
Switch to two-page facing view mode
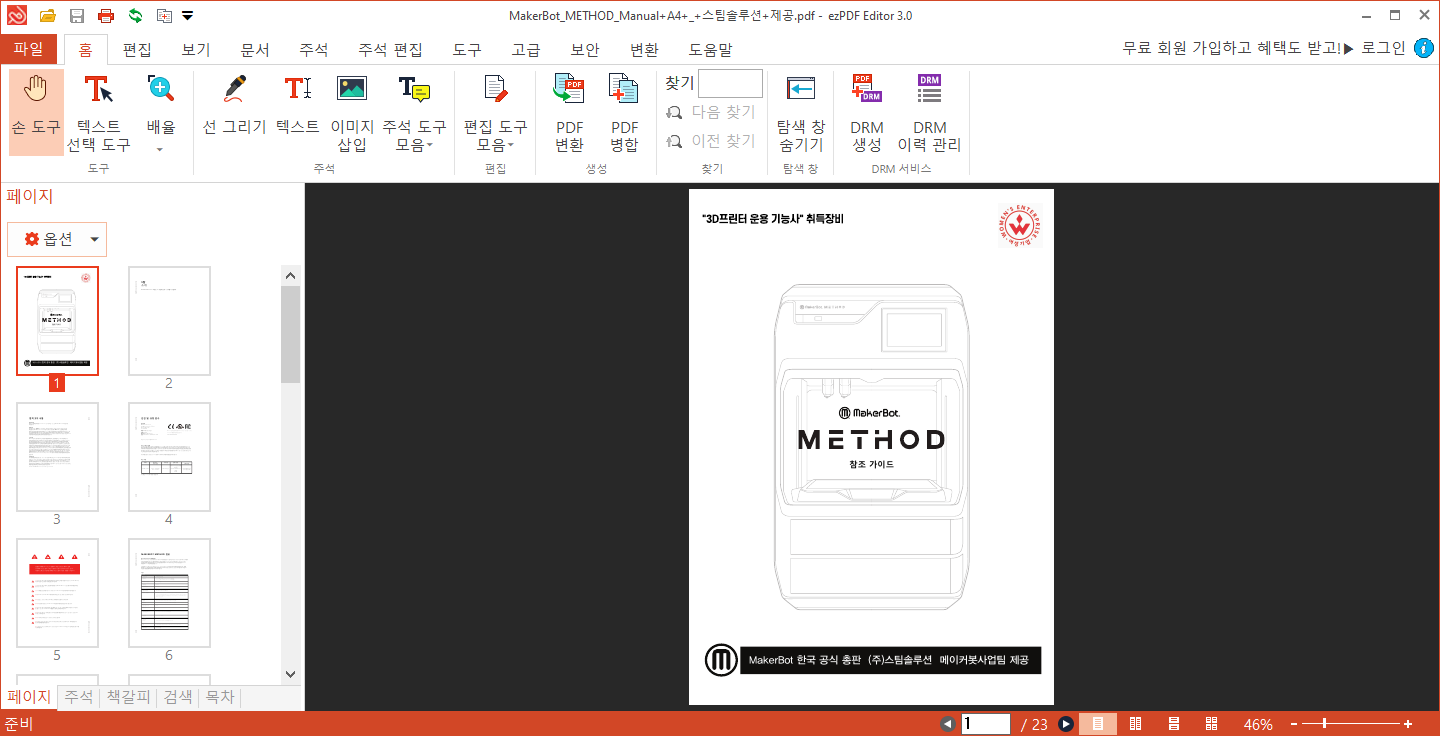click(1135, 724)
